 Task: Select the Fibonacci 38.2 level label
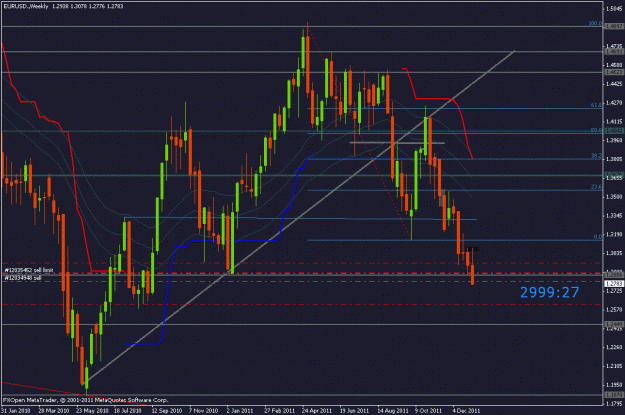click(596, 156)
